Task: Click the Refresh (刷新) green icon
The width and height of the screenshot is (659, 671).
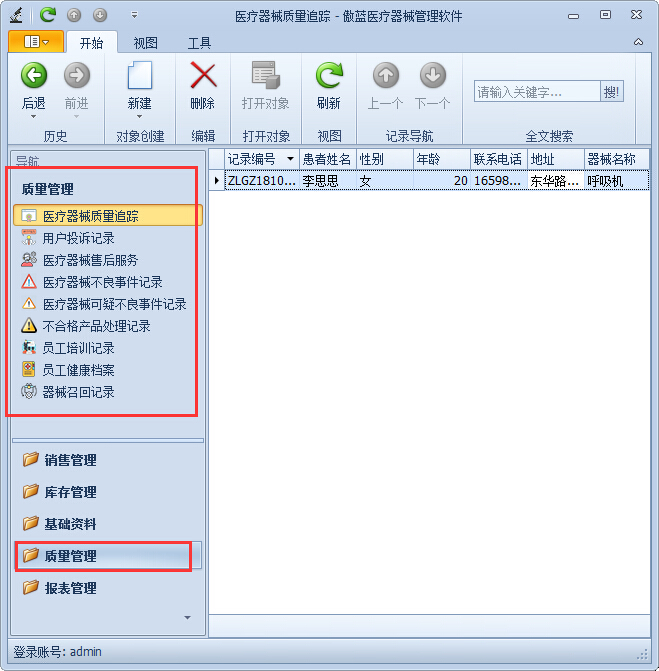Action: point(329,76)
